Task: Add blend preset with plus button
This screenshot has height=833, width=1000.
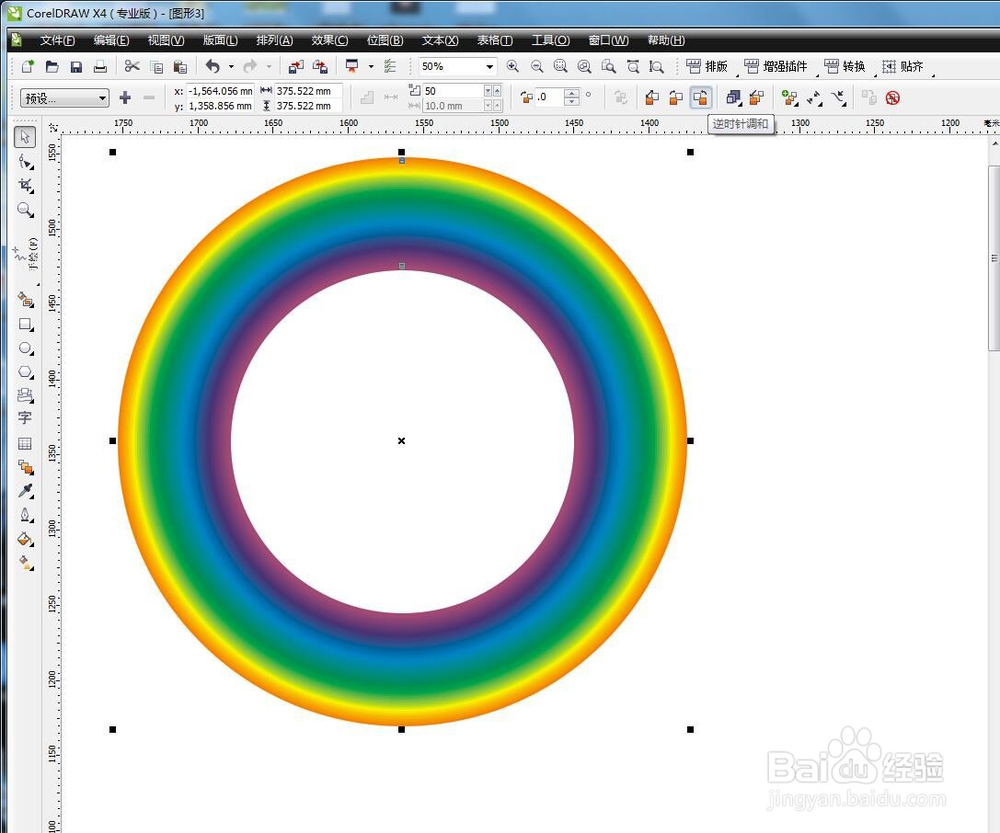Action: click(x=125, y=98)
